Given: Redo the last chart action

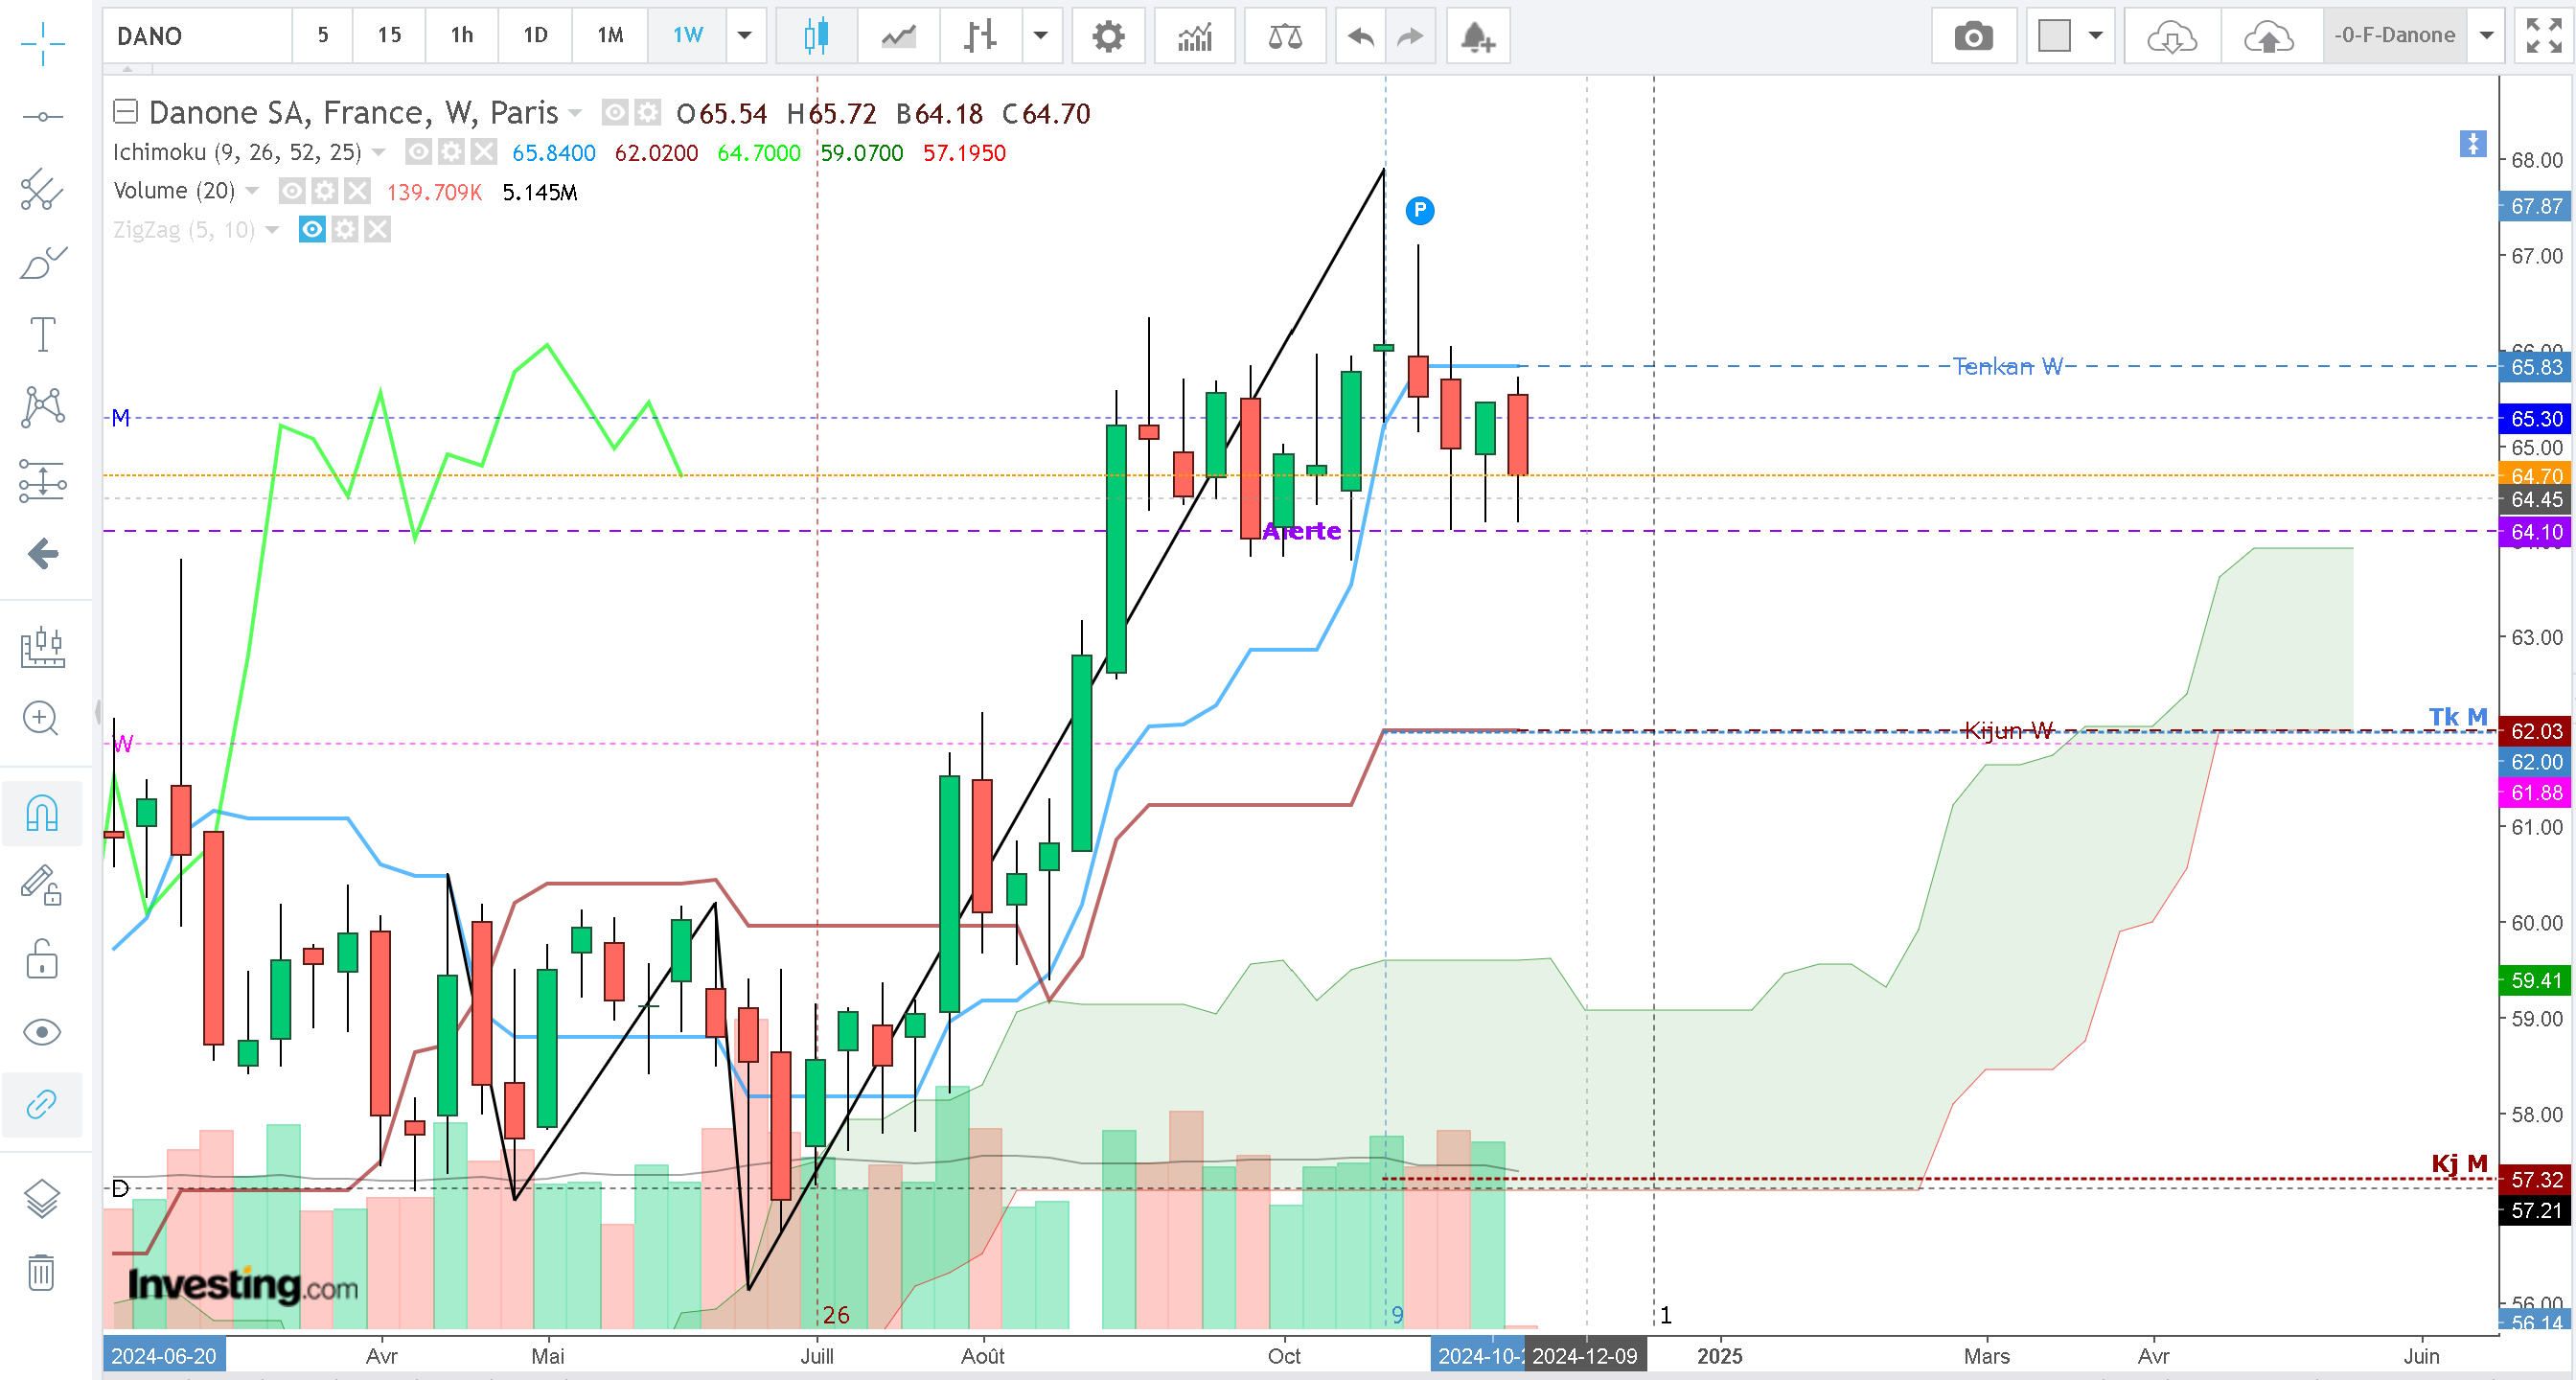Looking at the screenshot, I should (x=1410, y=36).
